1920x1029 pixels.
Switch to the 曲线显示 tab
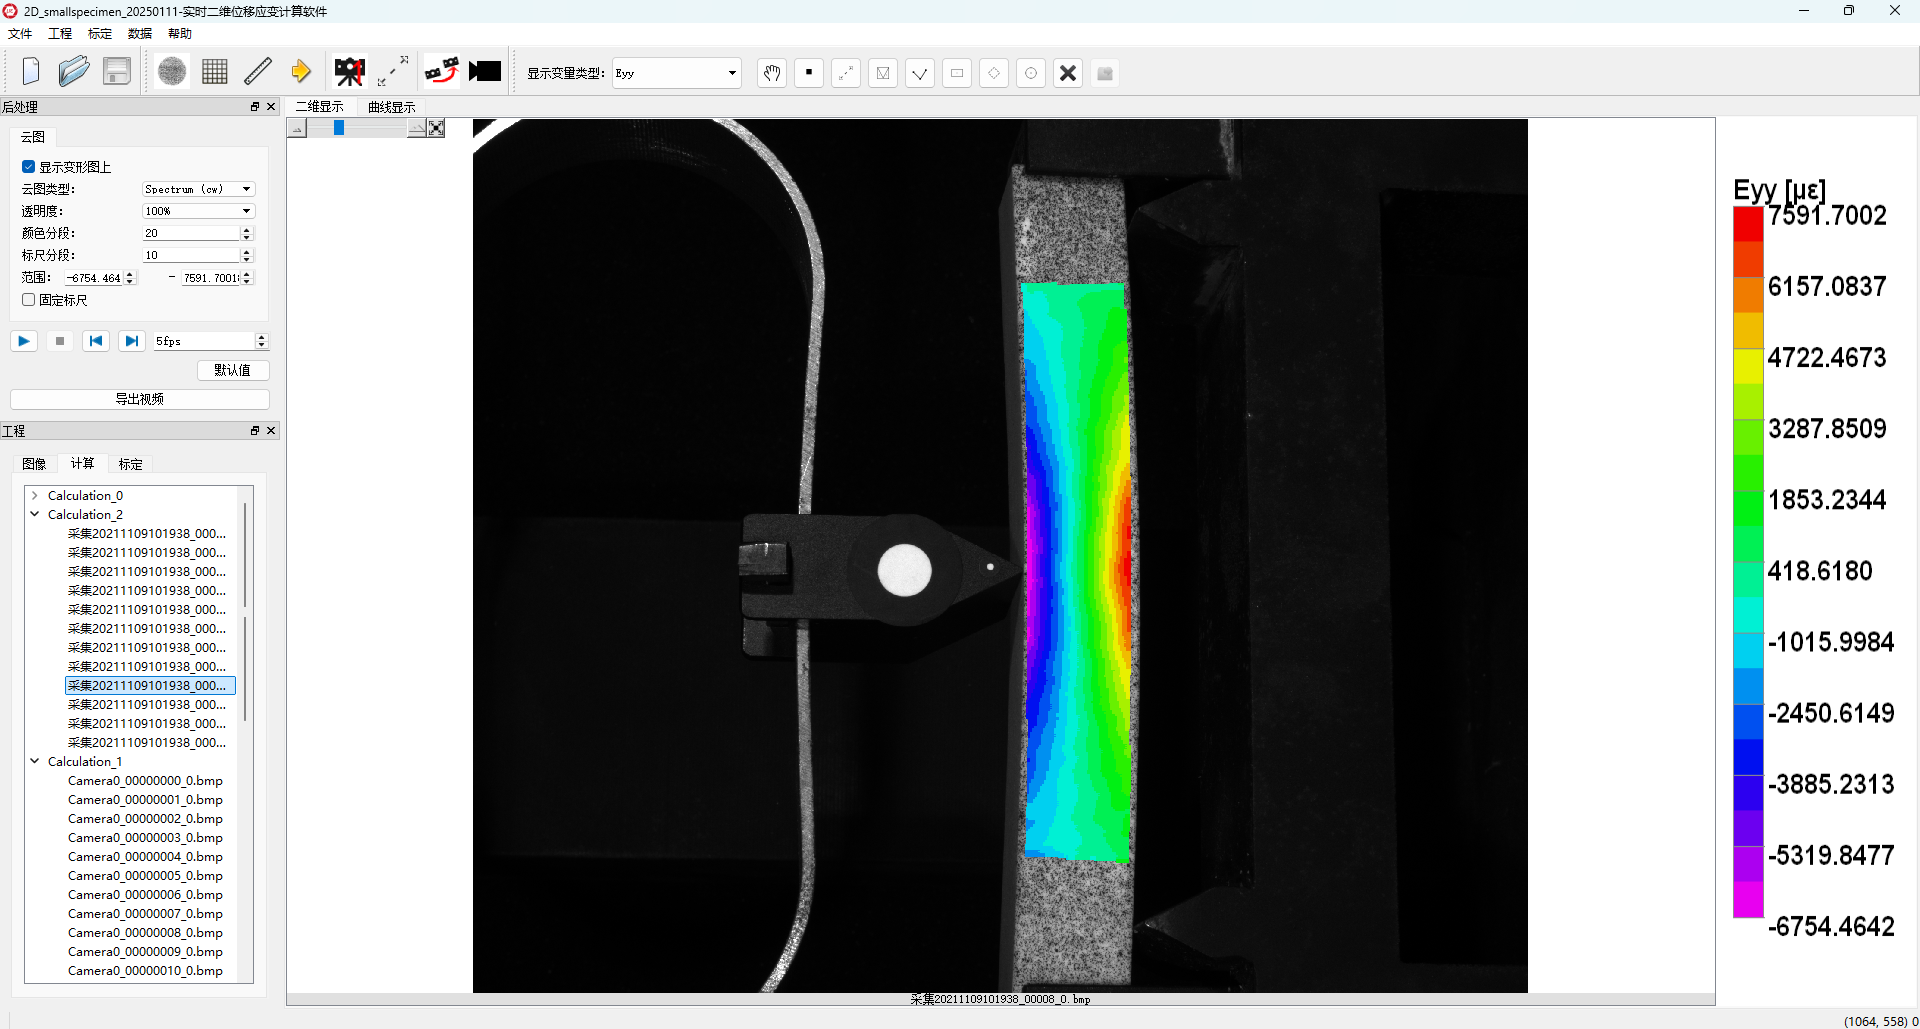tap(391, 107)
